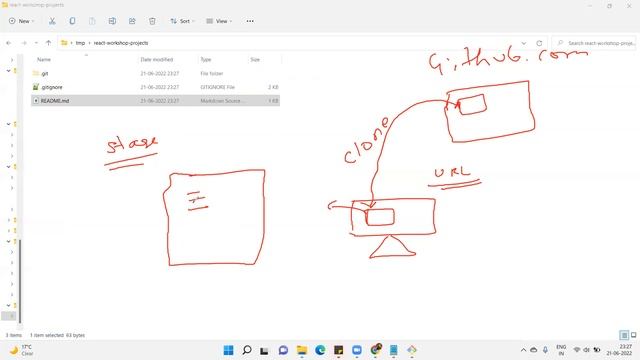Go back with the Back arrow

9,43
